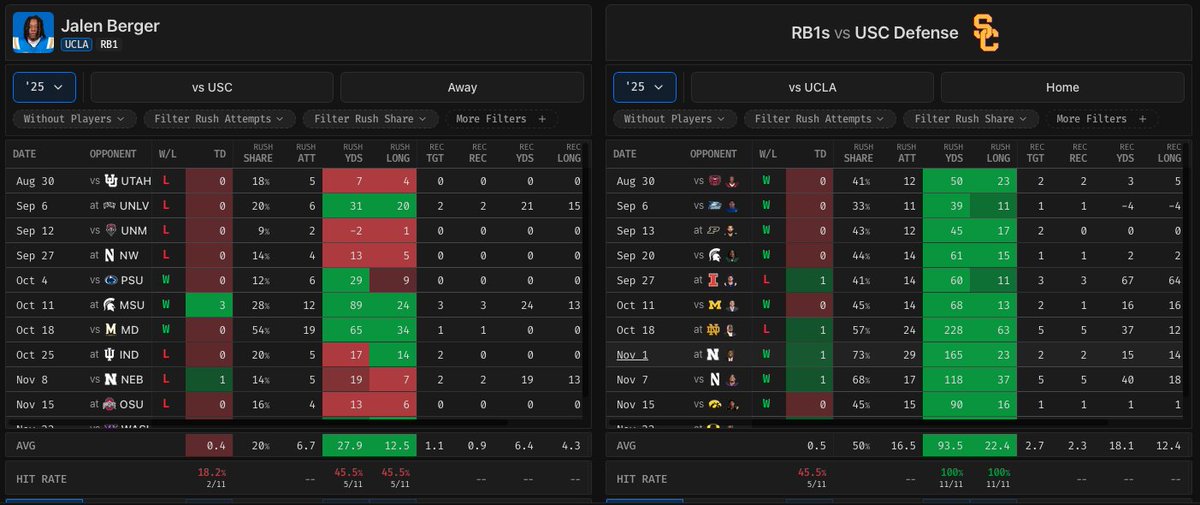Open More Filters in USC Defense panel
1200x505 pixels.
coord(1102,119)
